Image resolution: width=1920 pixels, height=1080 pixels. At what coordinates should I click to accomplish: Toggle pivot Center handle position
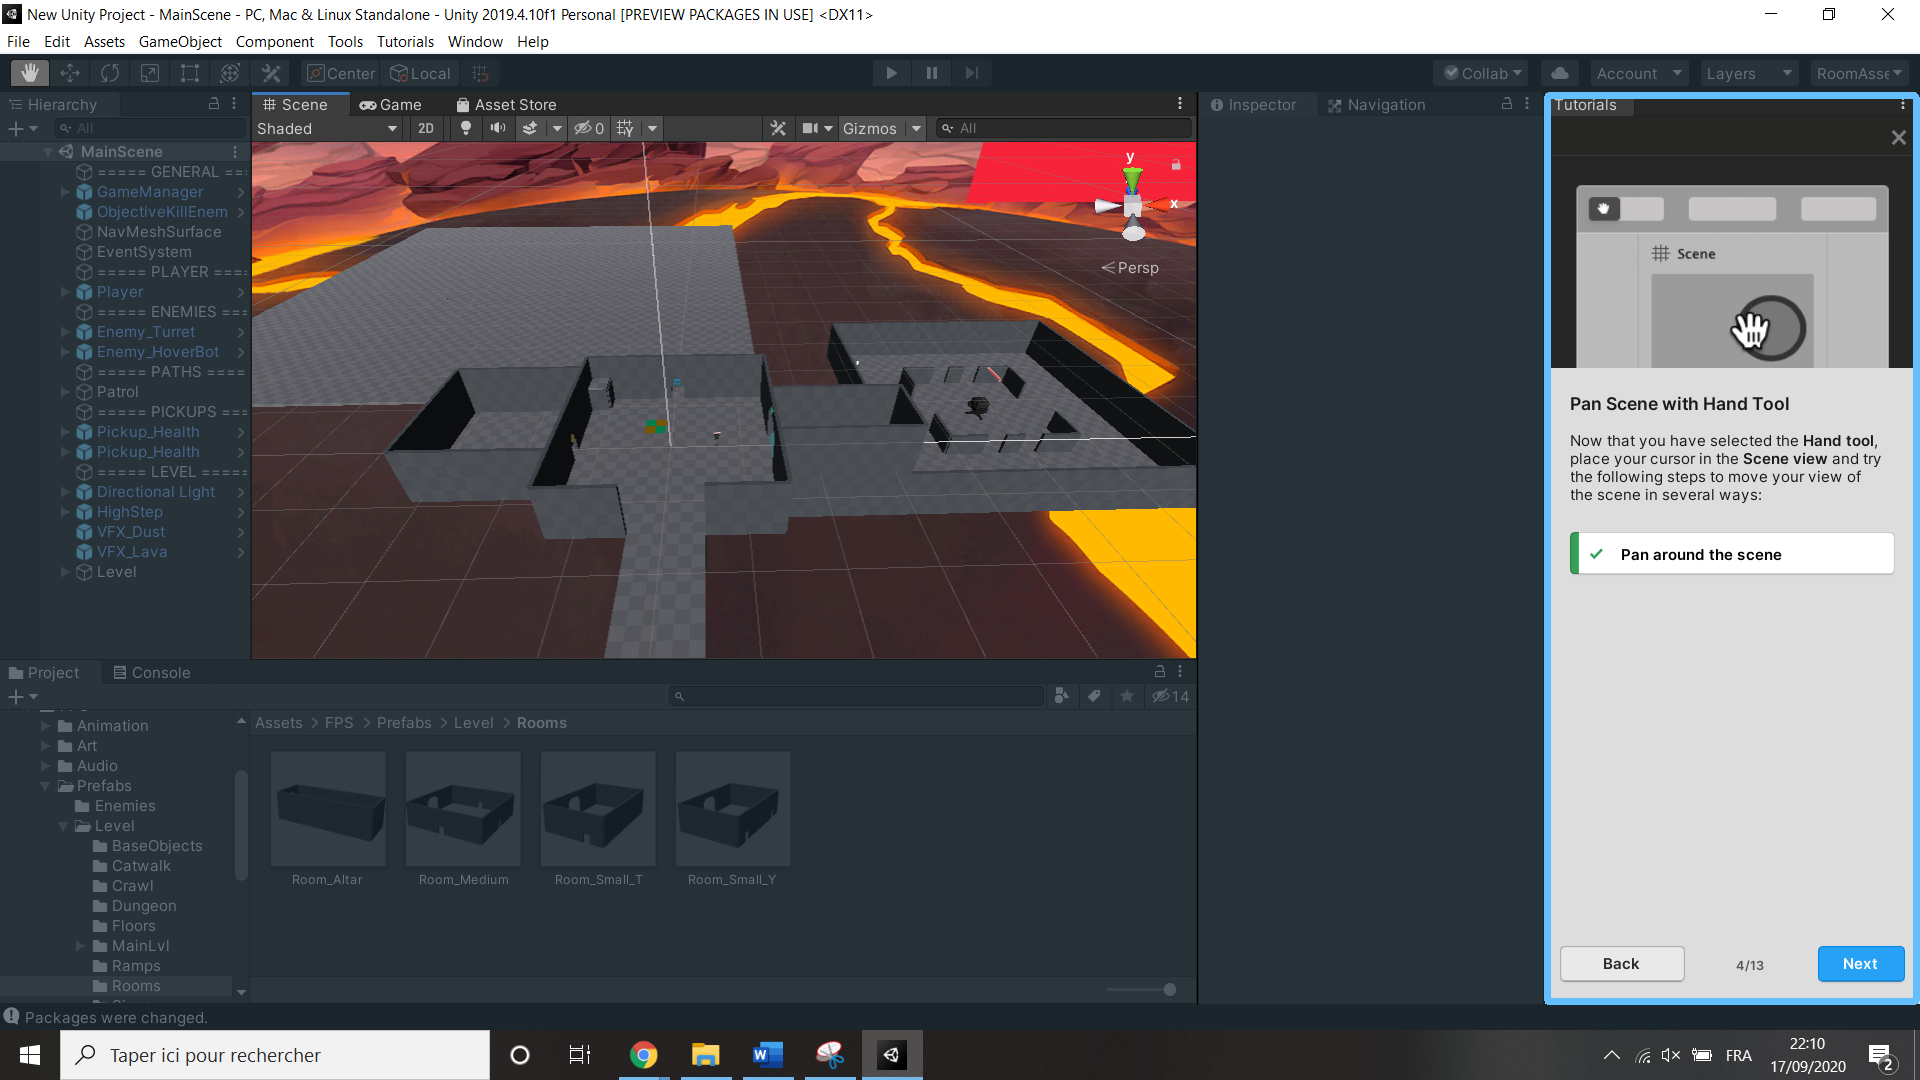[341, 73]
